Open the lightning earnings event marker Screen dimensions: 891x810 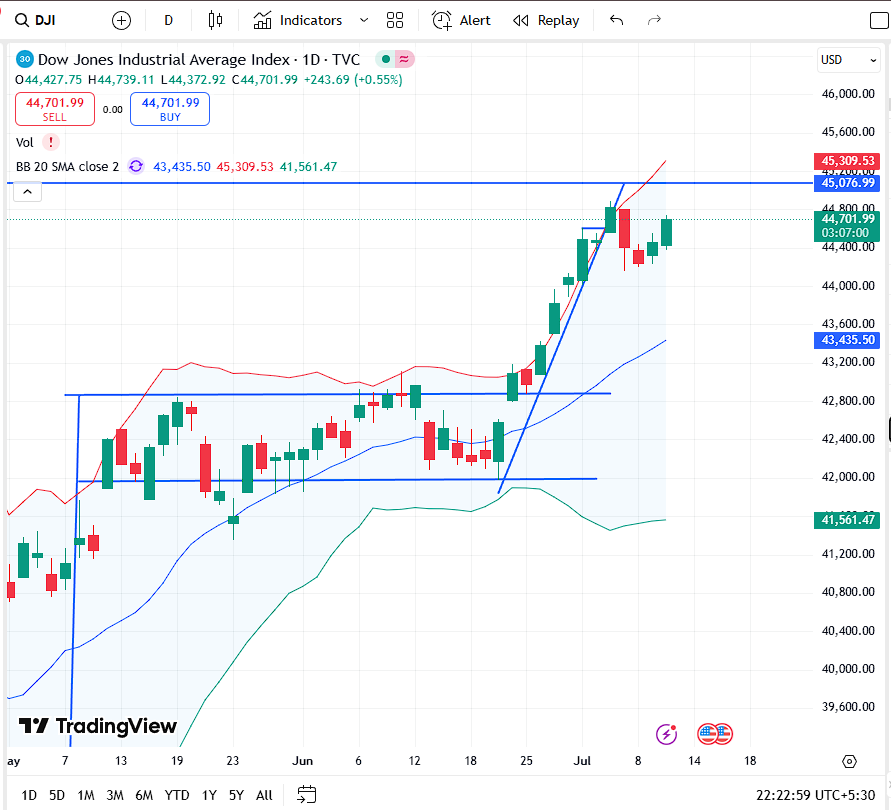pos(666,734)
